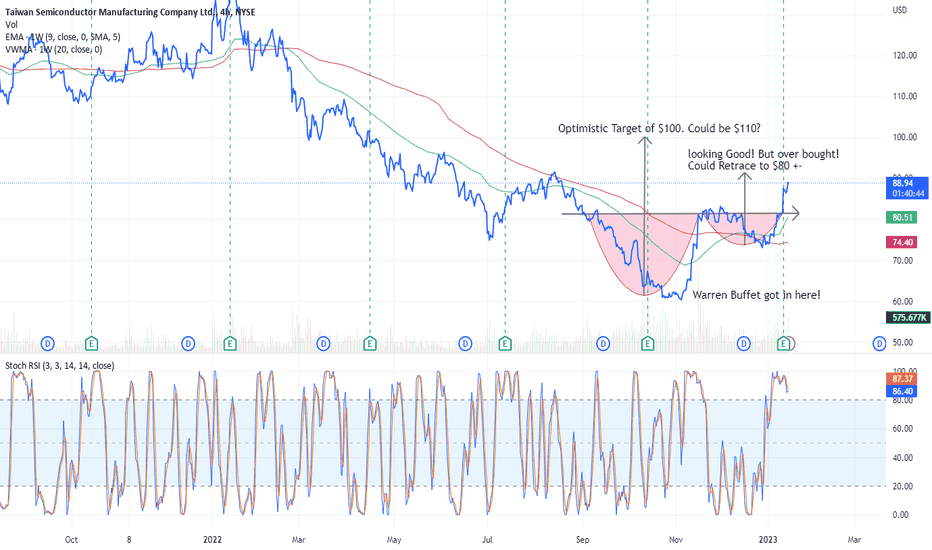Image resolution: width=932 pixels, height=550 pixels.
Task: Click the earnings marker dated July 2022
Action: [505, 343]
